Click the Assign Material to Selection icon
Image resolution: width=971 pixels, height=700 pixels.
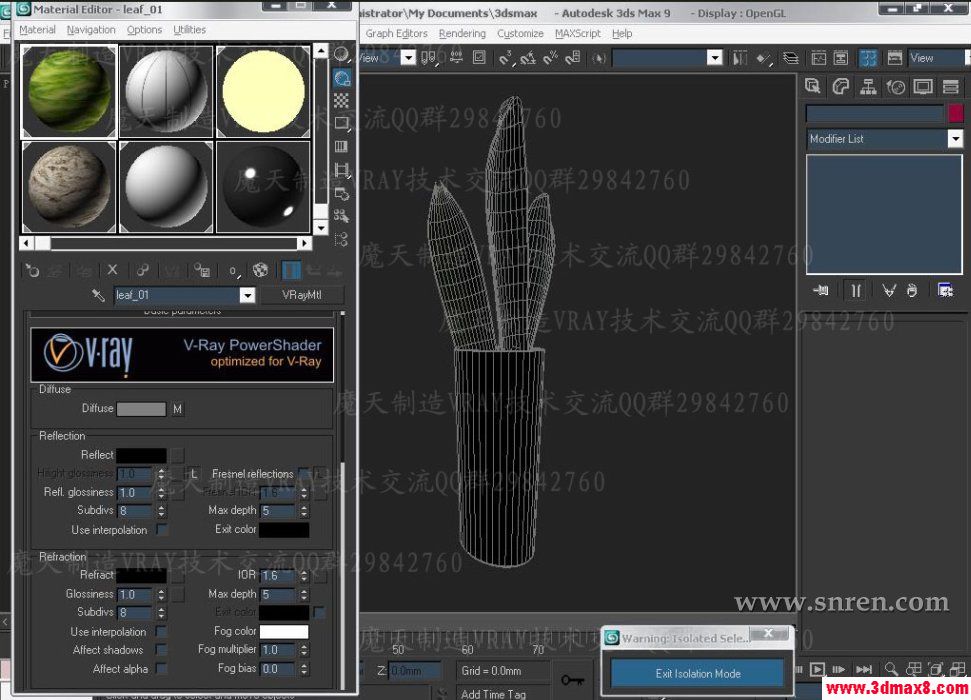pyautogui.click(x=84, y=270)
